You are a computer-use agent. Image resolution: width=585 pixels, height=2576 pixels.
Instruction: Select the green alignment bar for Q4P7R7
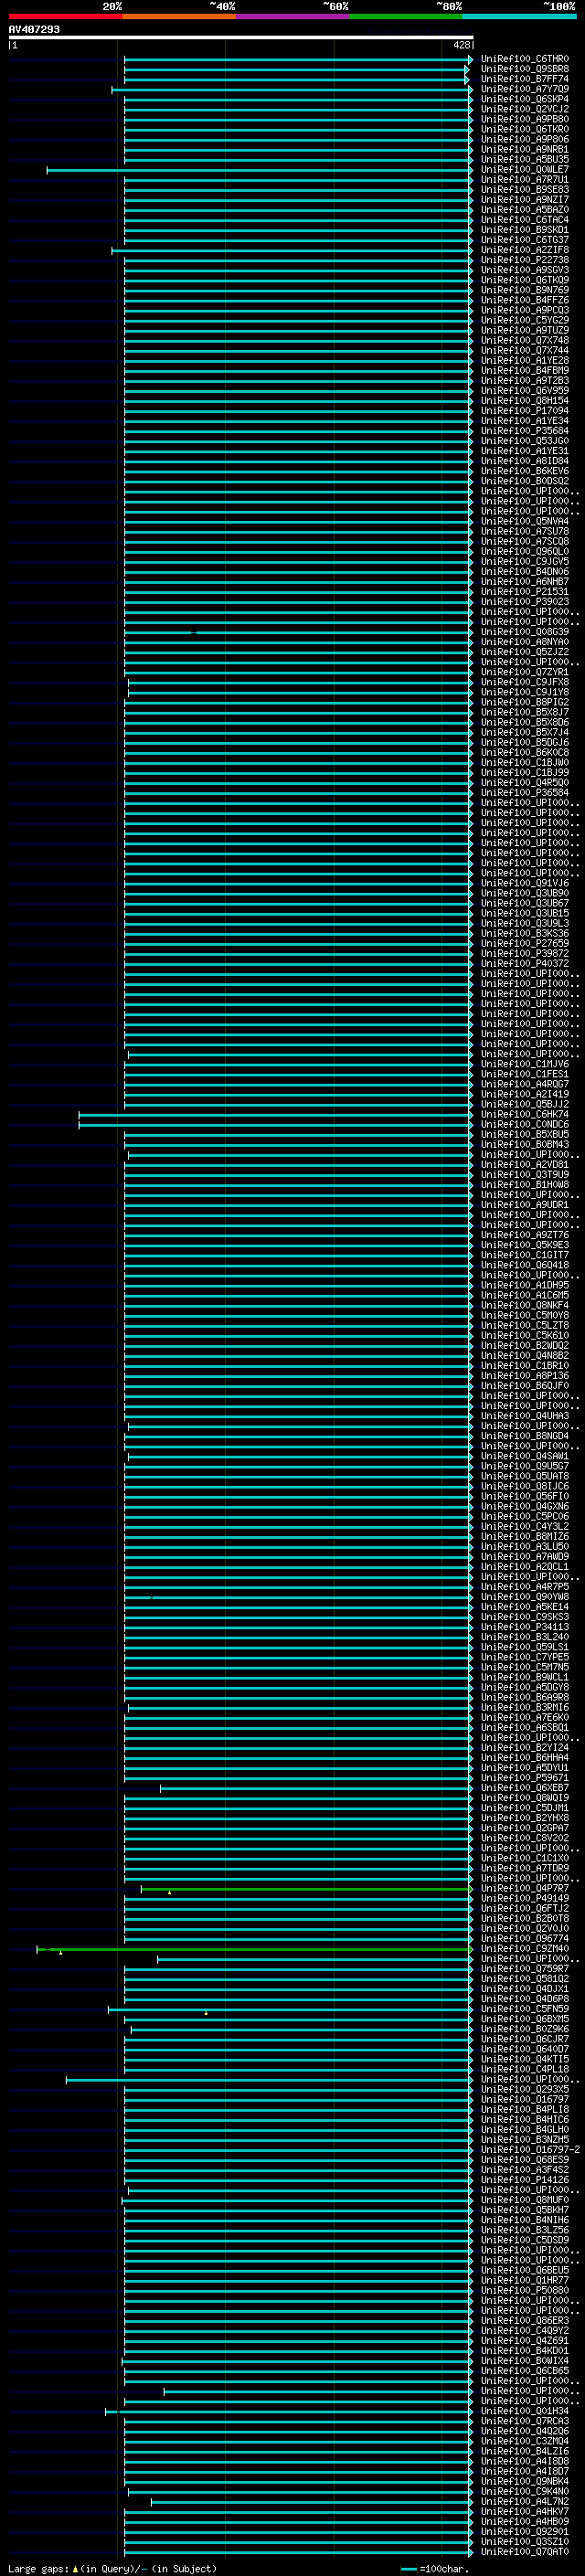click(306, 1890)
